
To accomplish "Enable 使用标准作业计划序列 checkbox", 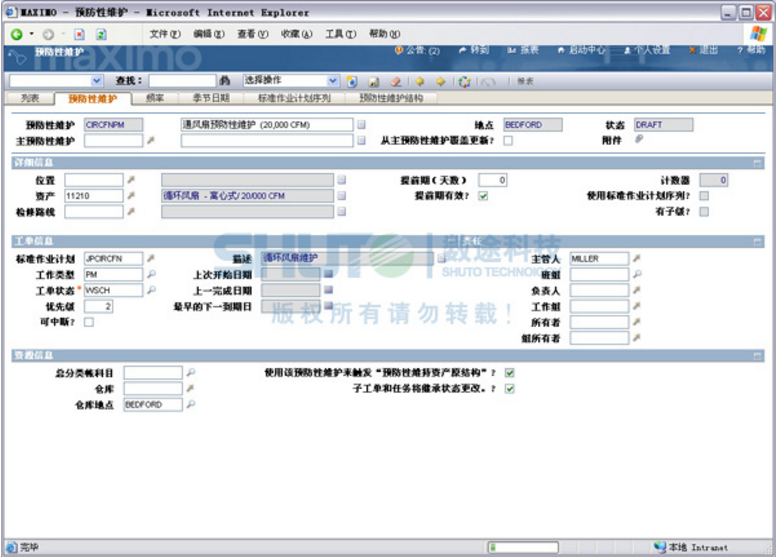I will click(704, 196).
